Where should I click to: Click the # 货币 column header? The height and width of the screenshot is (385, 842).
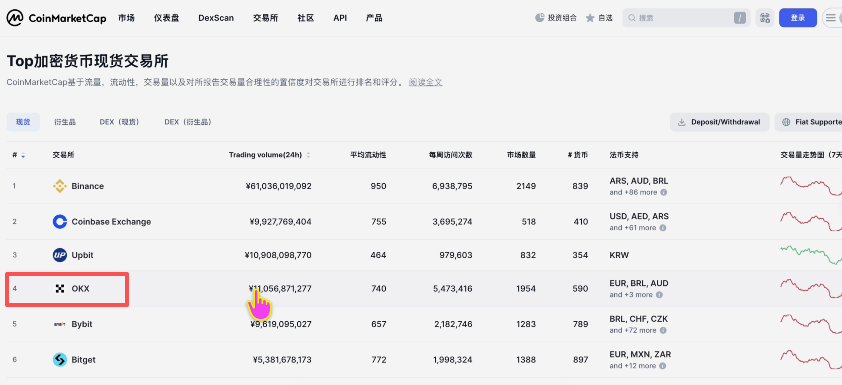click(578, 155)
